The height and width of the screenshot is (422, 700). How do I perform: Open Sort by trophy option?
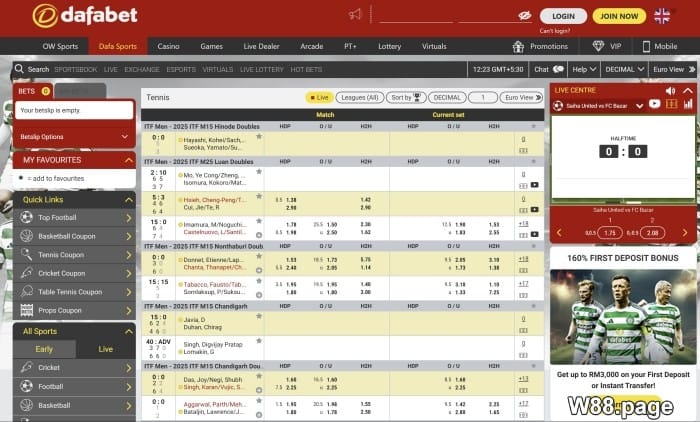(x=406, y=97)
